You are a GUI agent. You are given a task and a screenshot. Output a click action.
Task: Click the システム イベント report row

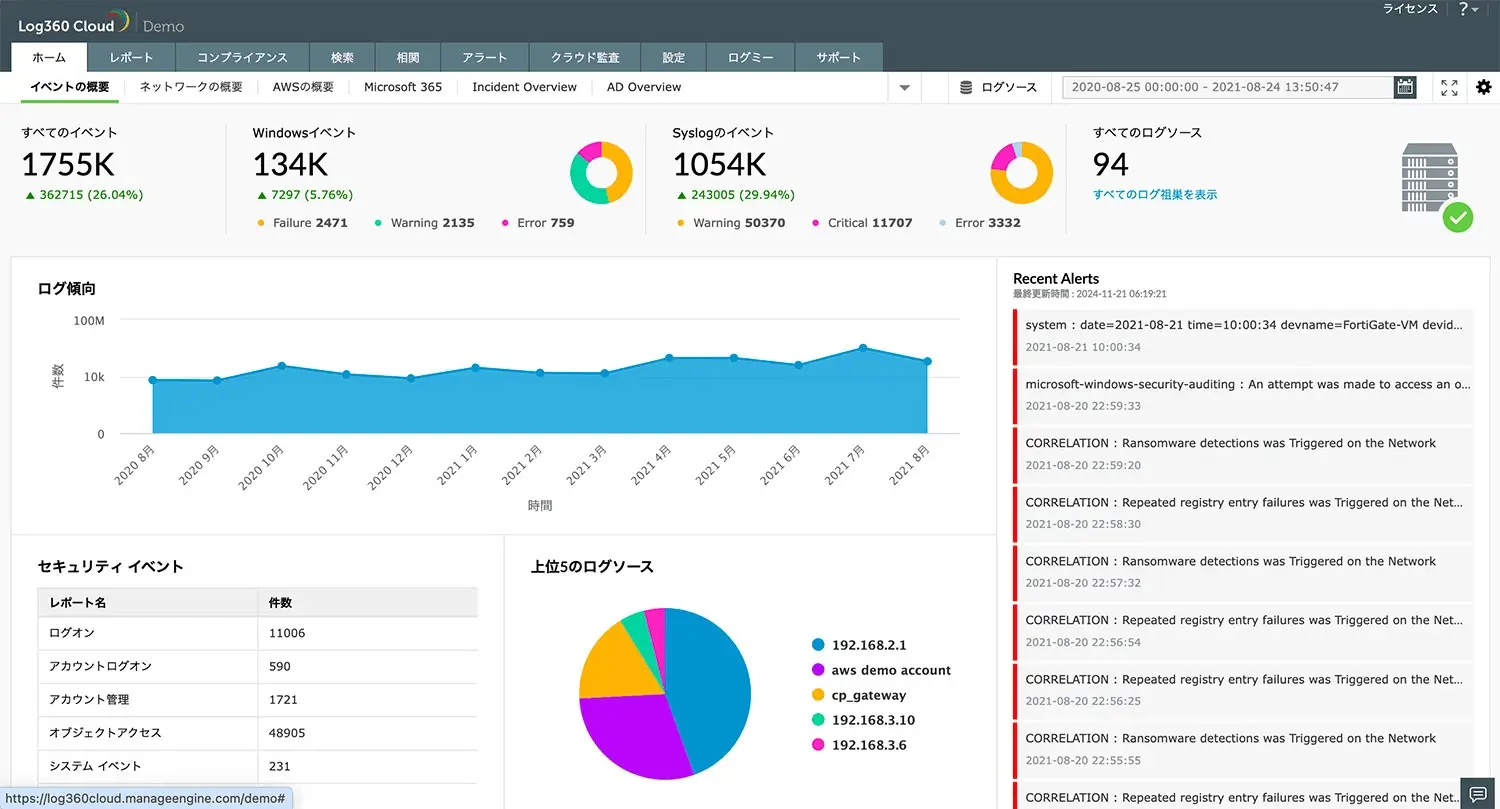point(258,766)
